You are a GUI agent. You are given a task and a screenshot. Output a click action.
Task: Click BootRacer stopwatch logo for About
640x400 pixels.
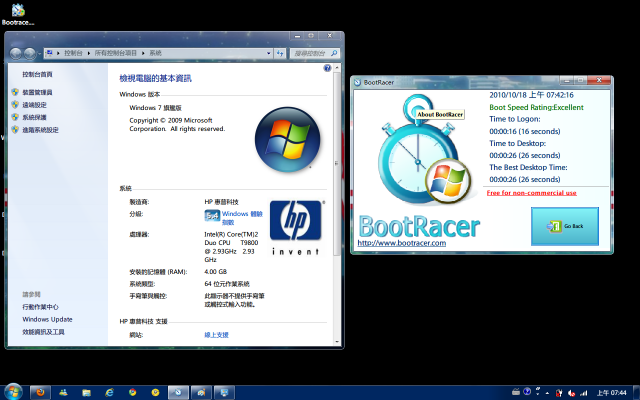(x=424, y=151)
